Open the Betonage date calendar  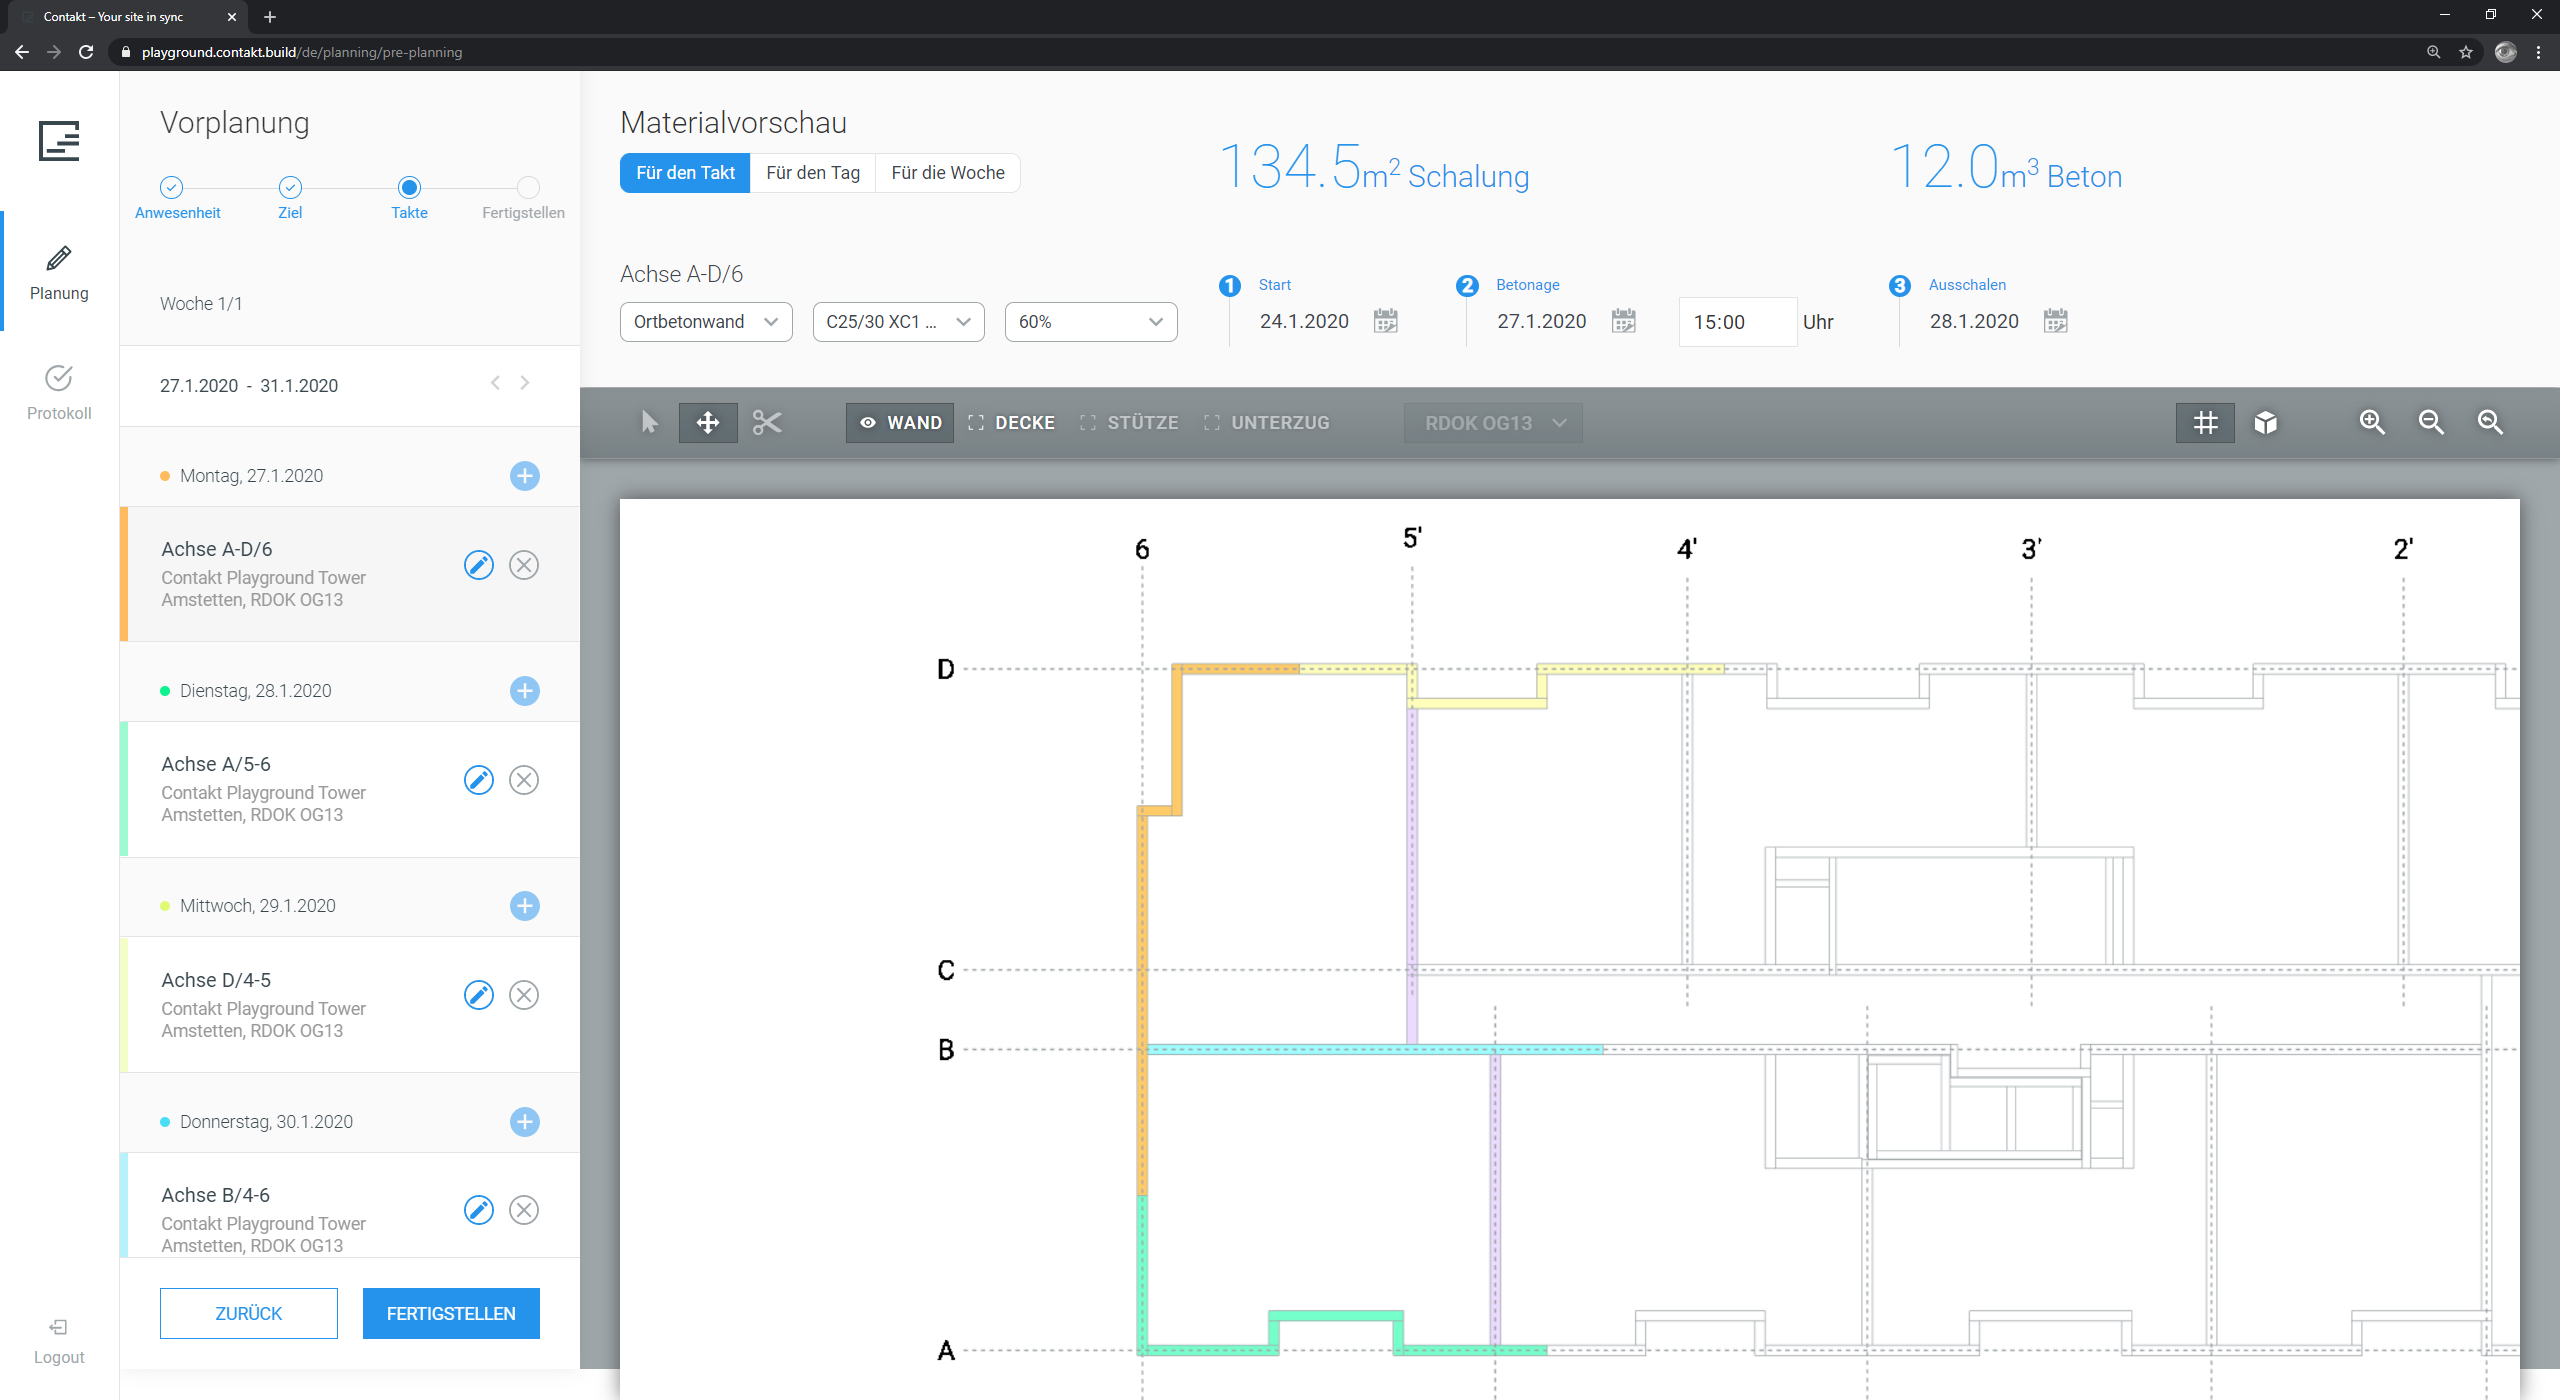click(x=1623, y=321)
